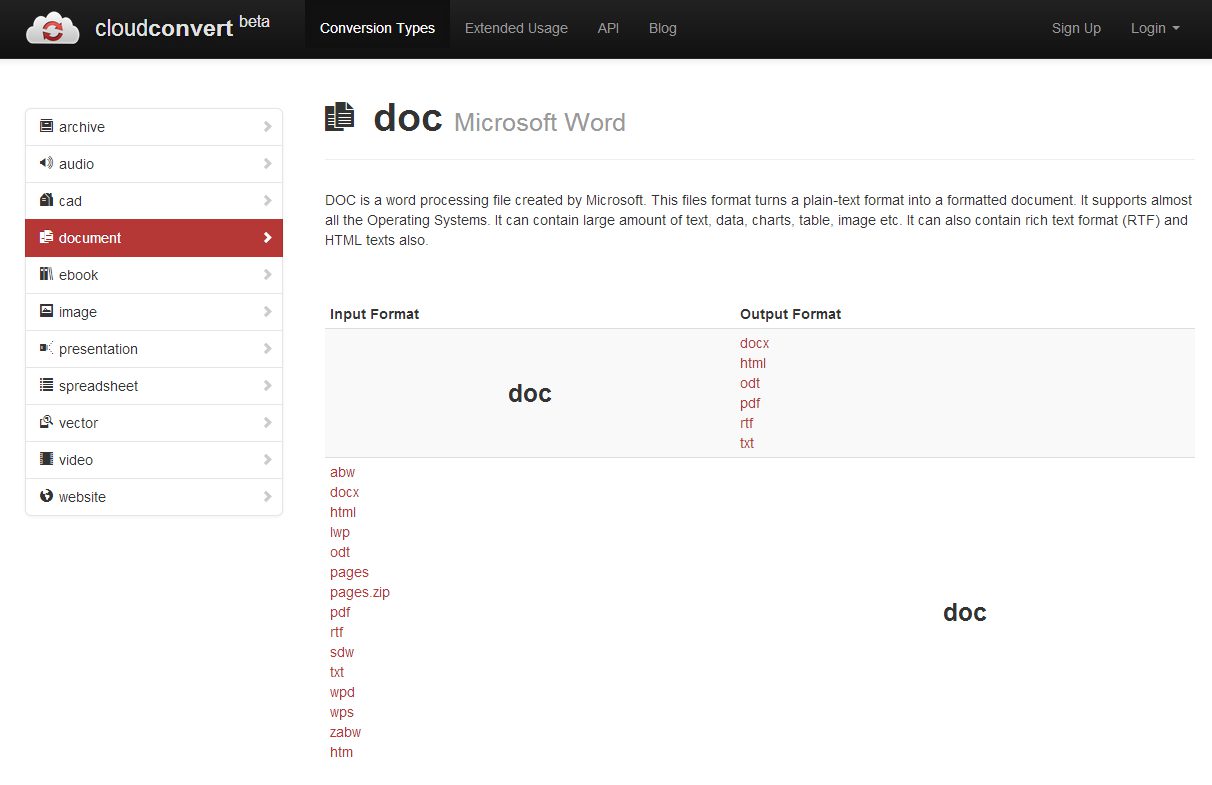Select the image picture icon
This screenshot has height=785, width=1212.
46,311
